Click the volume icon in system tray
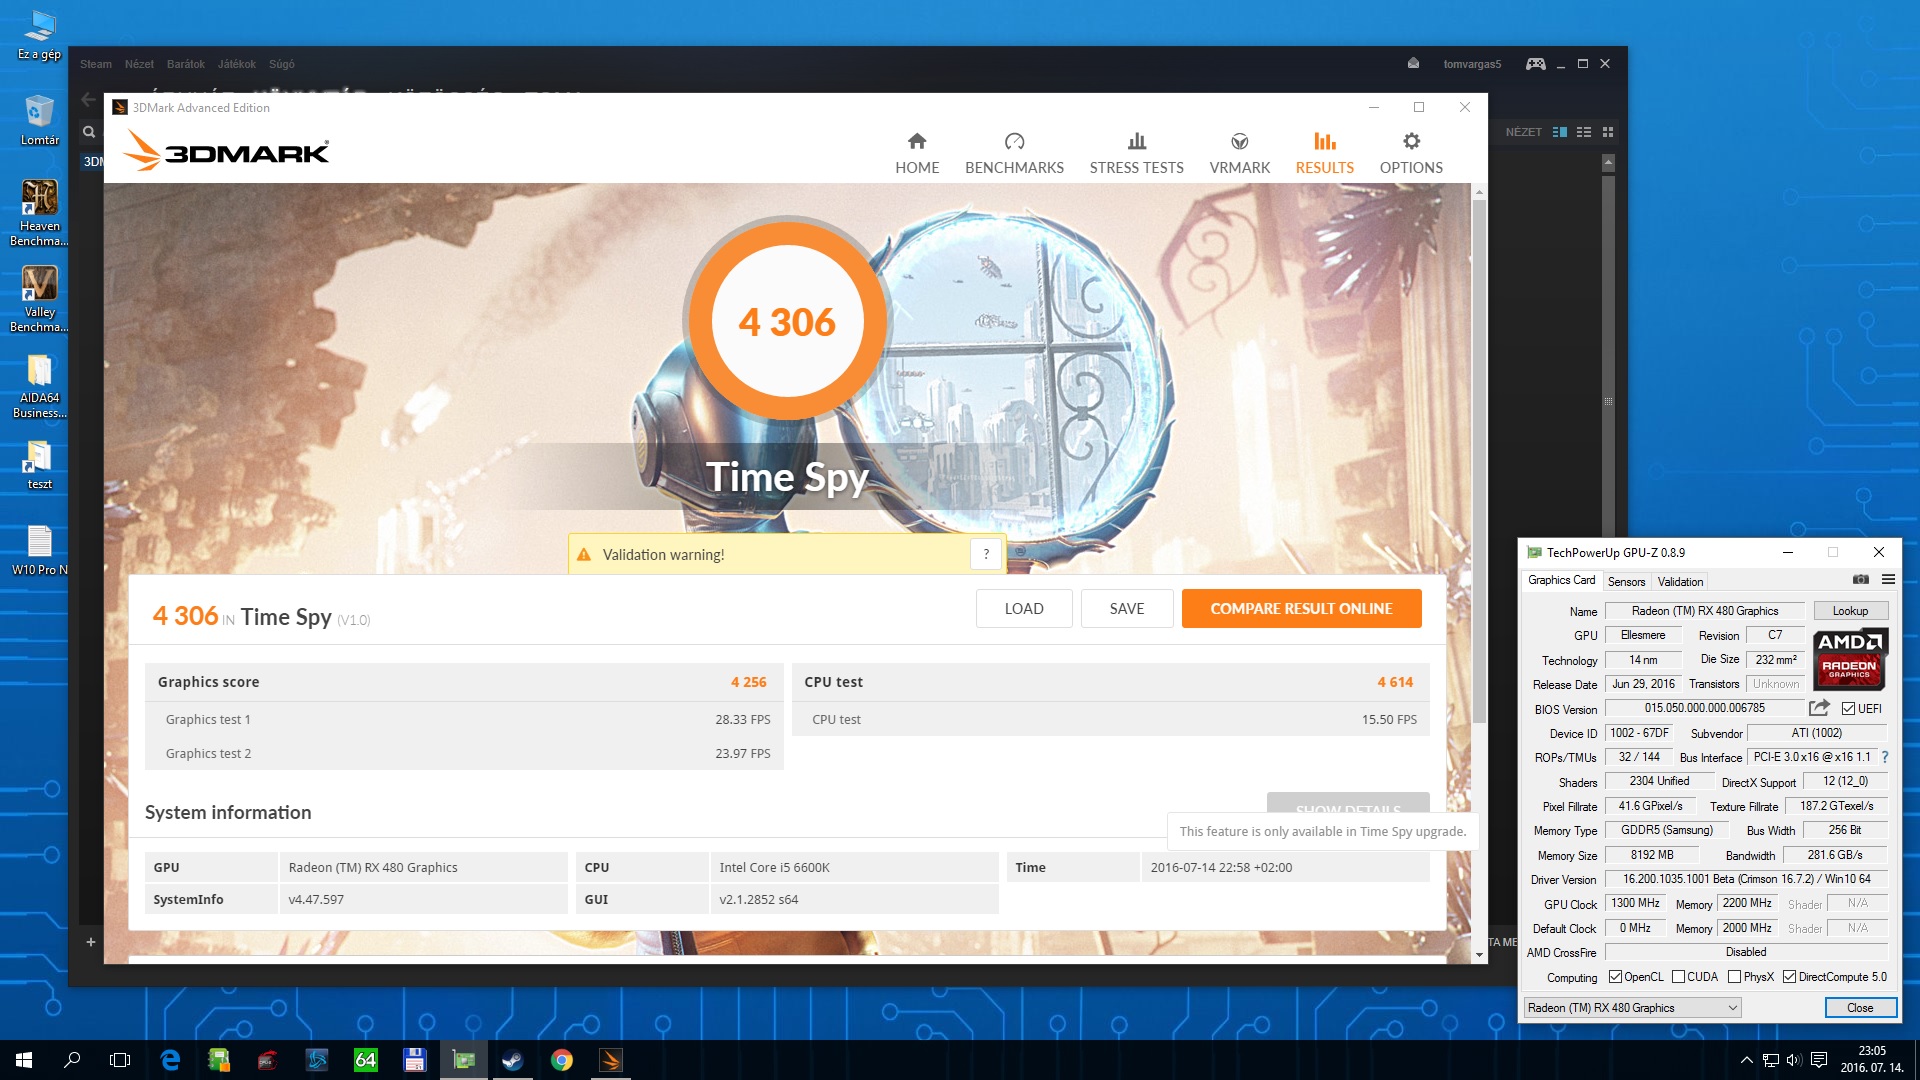1920x1080 pixels. 1793,1060
